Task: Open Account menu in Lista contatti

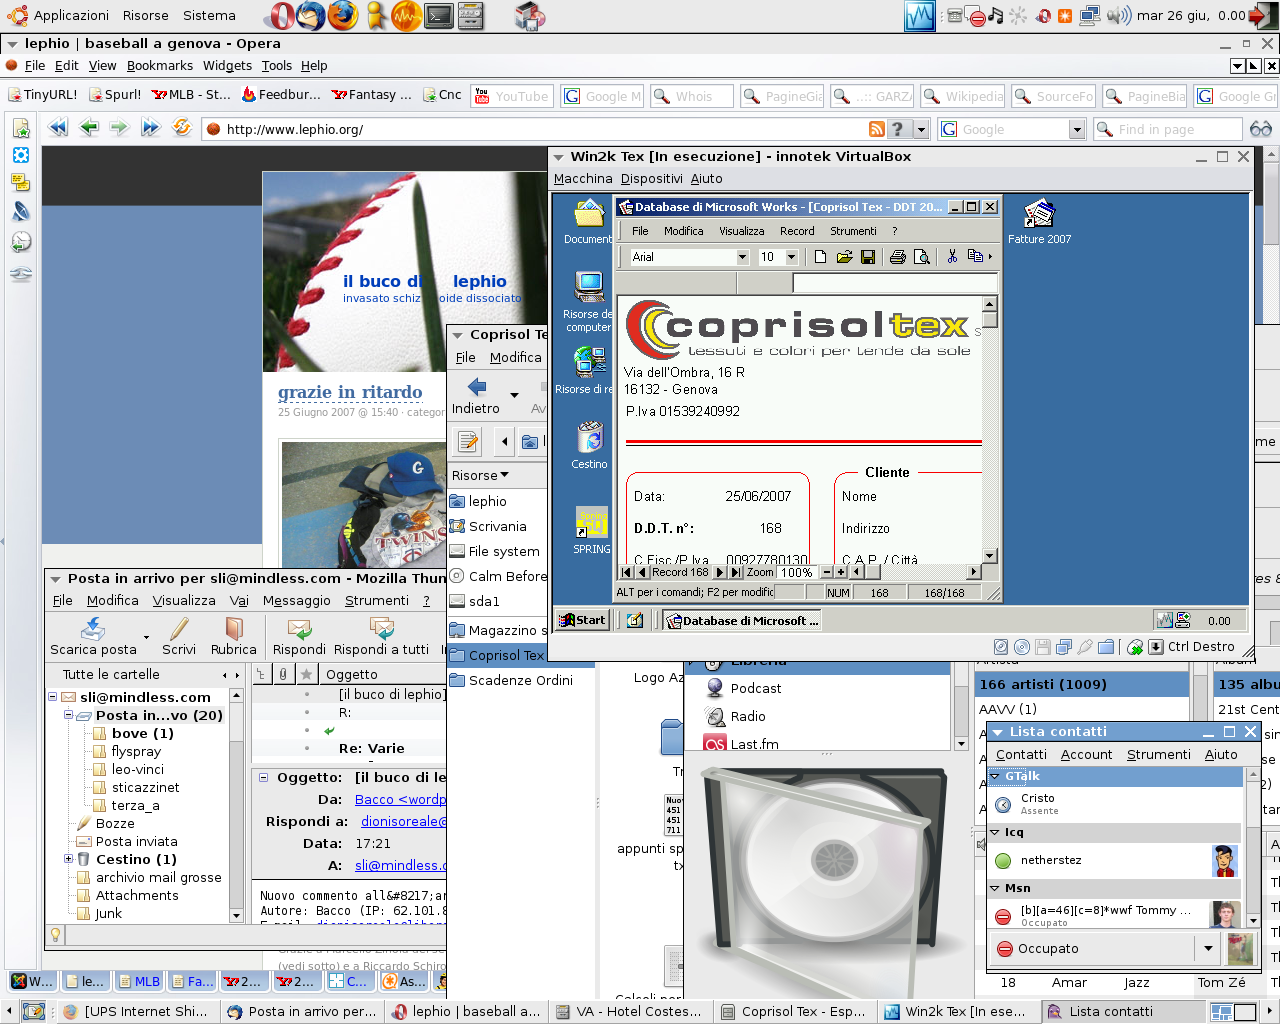Action: pos(1086,754)
